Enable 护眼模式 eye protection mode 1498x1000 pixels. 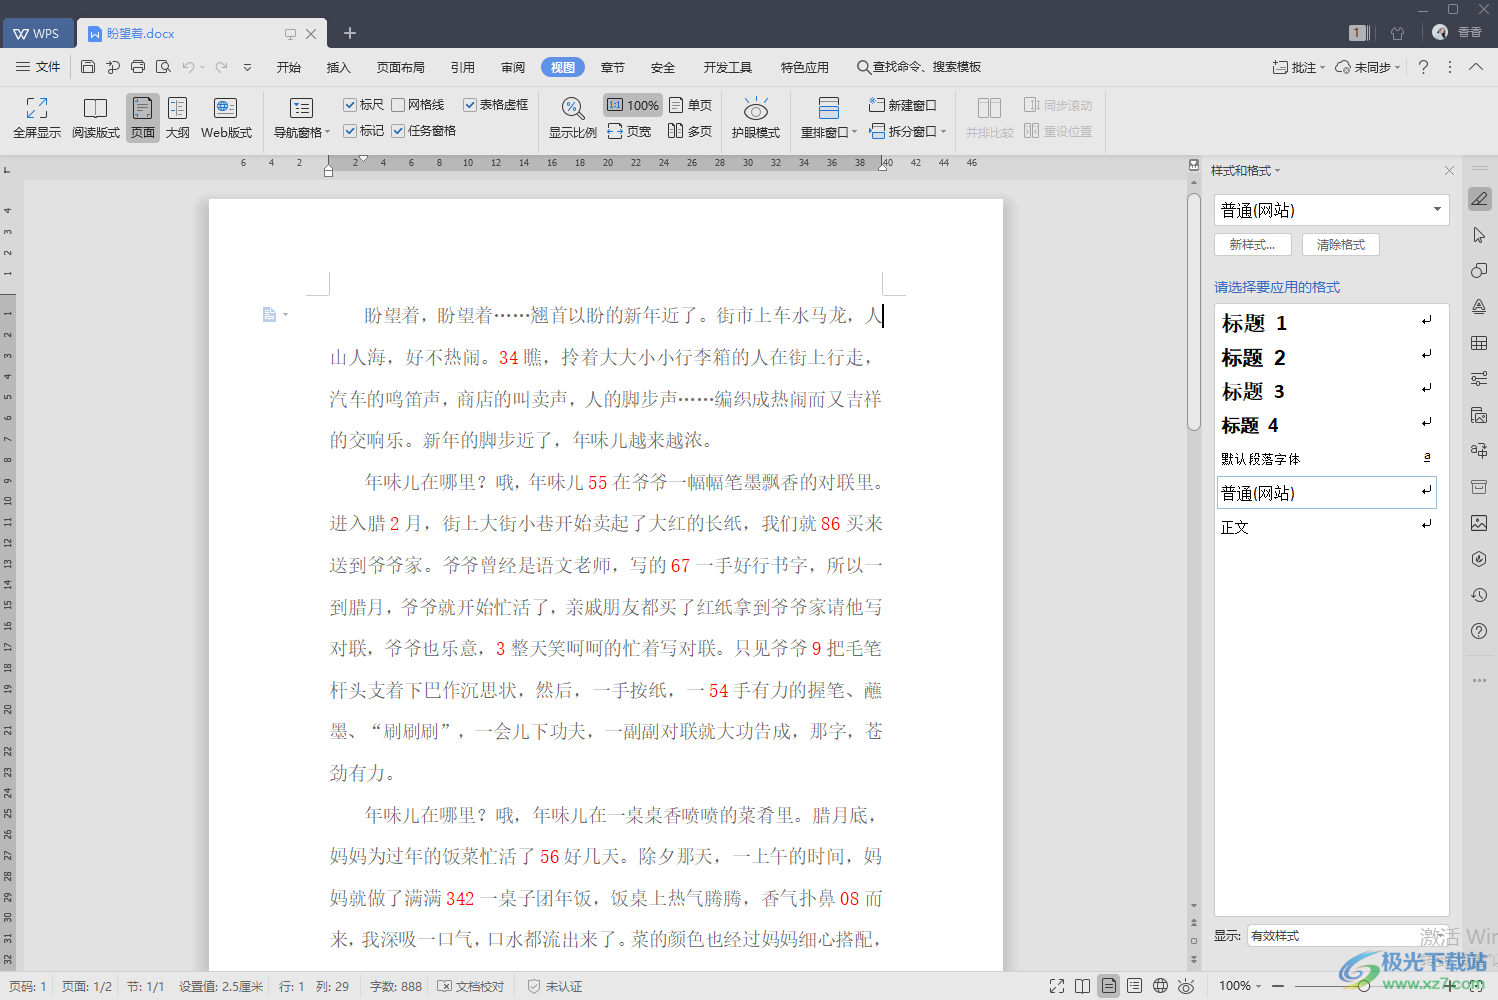pos(755,108)
